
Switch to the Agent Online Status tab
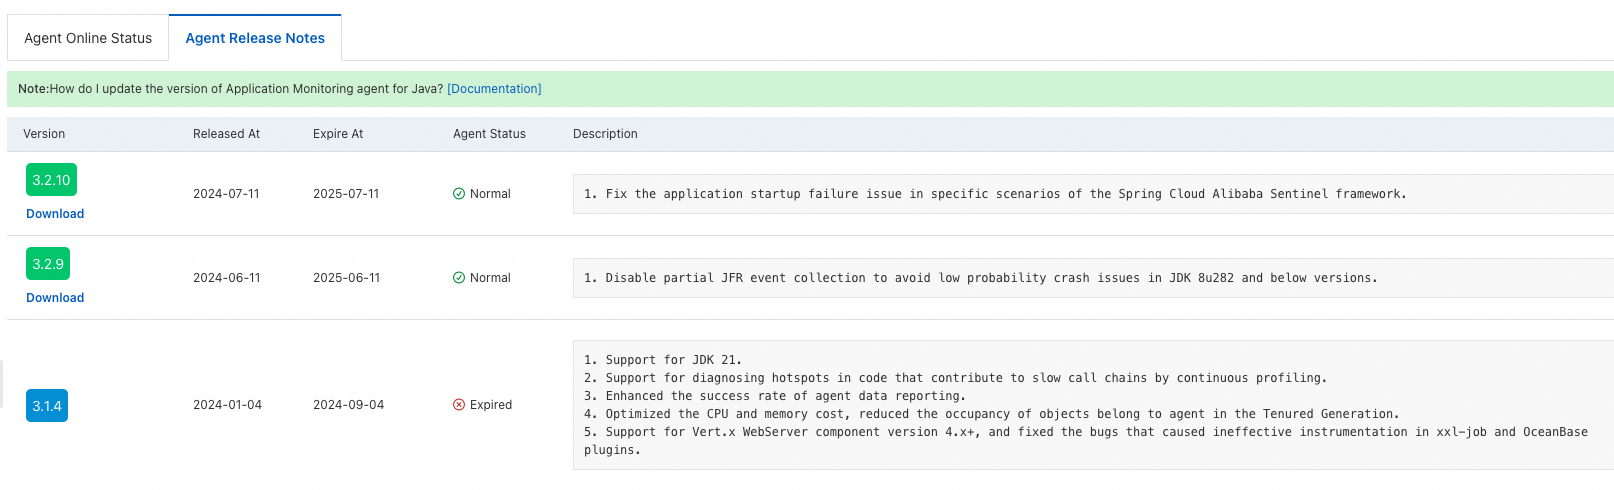88,38
